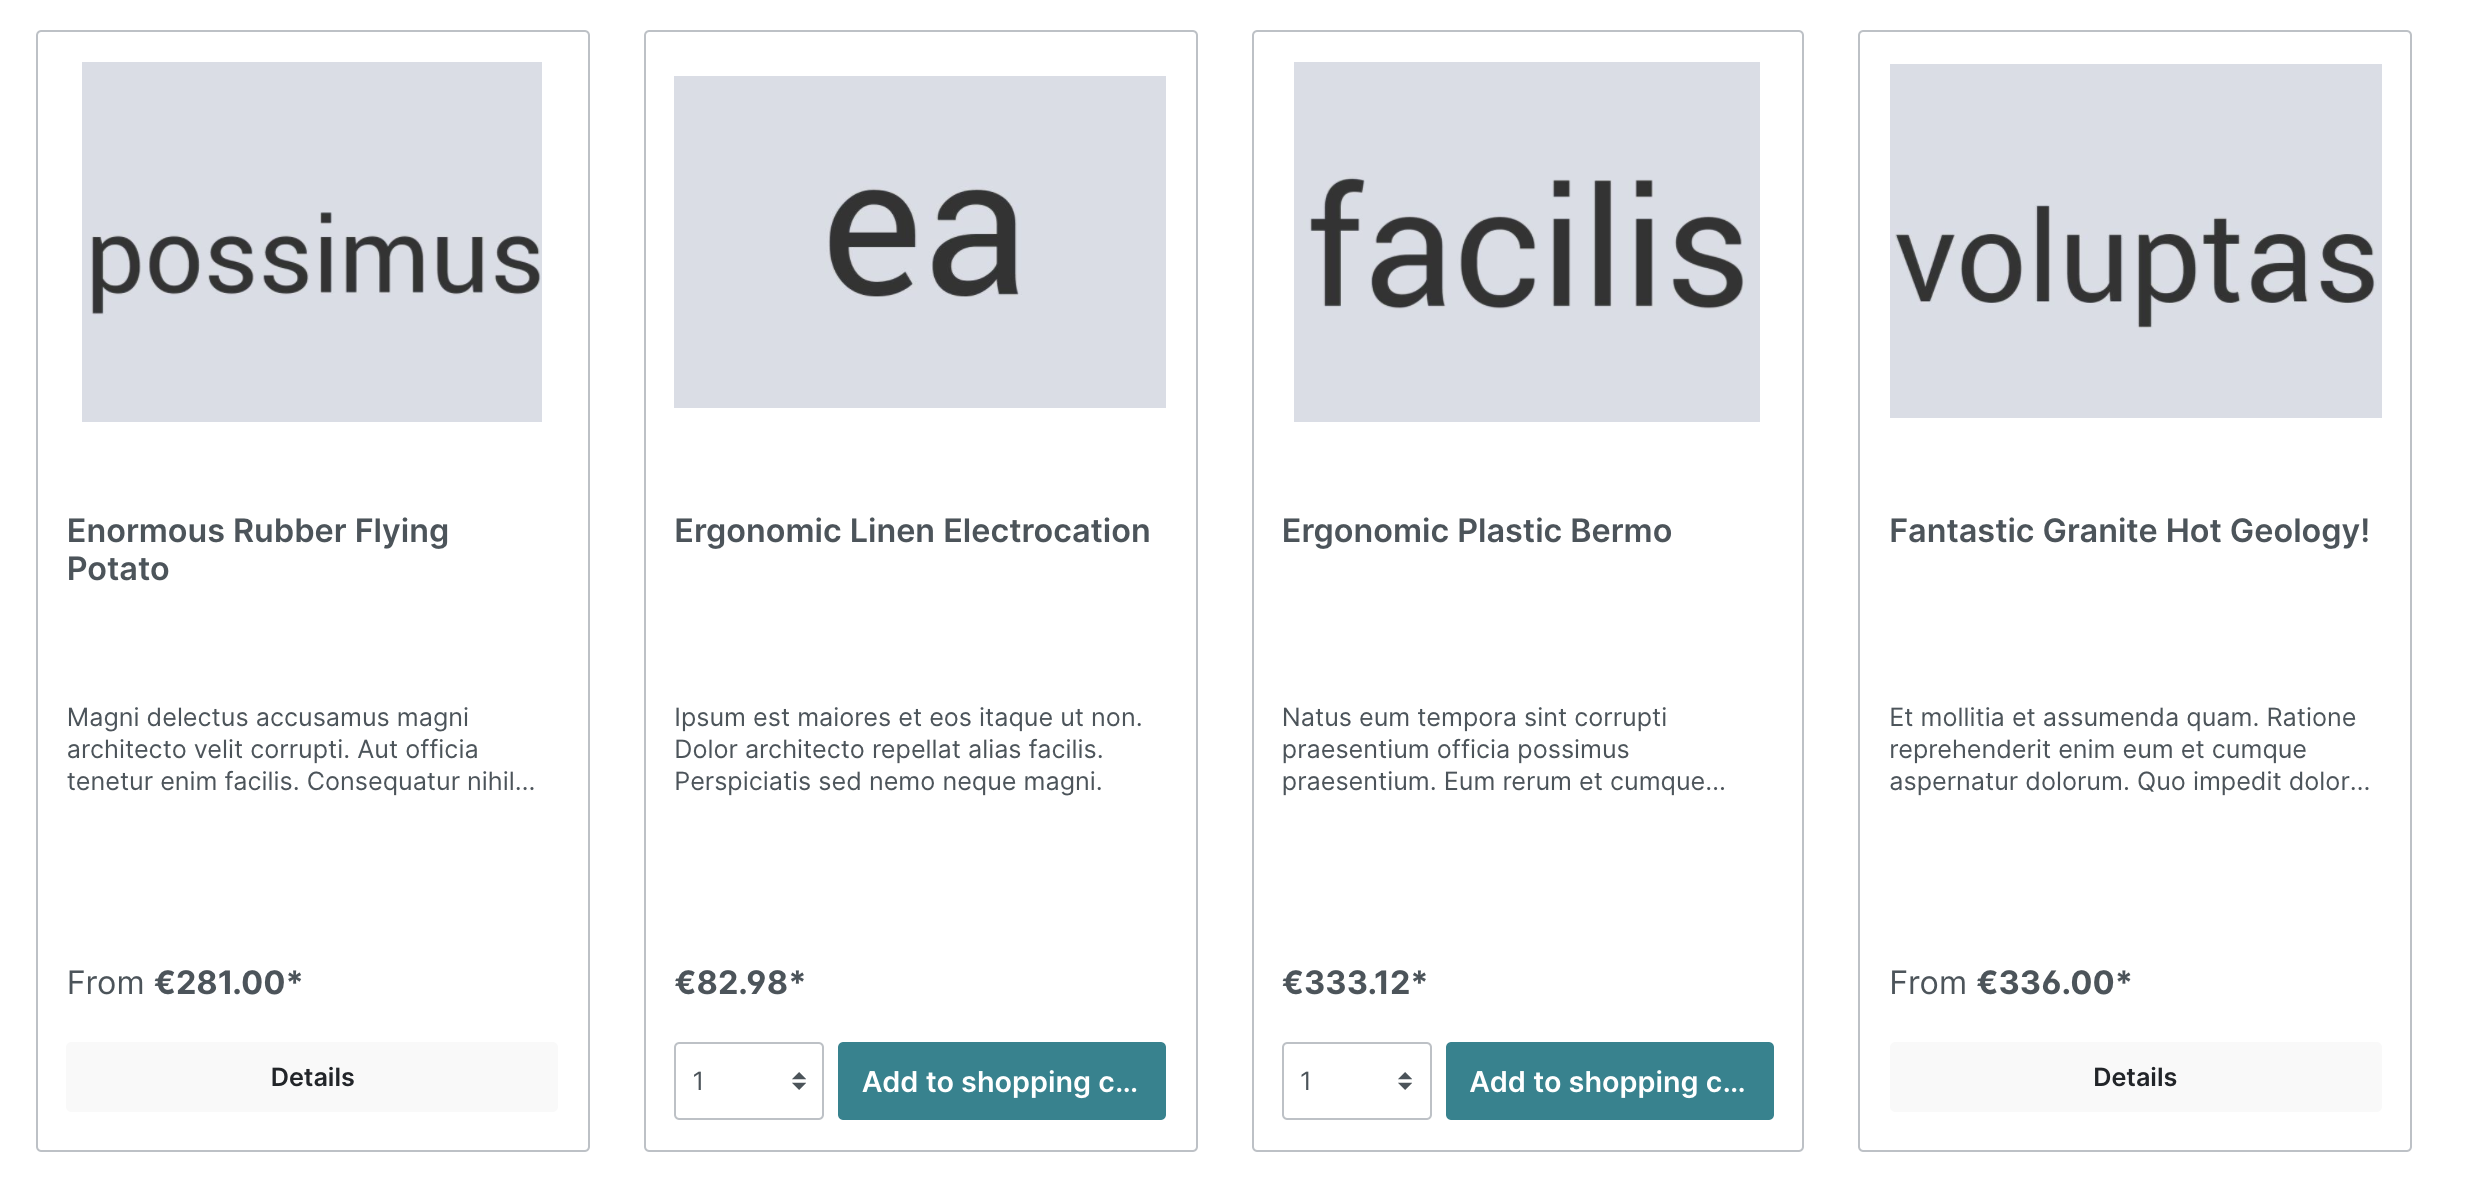Increase quantity of Ergonomic Plastic Bermo
The height and width of the screenshot is (1198, 2468).
click(x=1405, y=1075)
